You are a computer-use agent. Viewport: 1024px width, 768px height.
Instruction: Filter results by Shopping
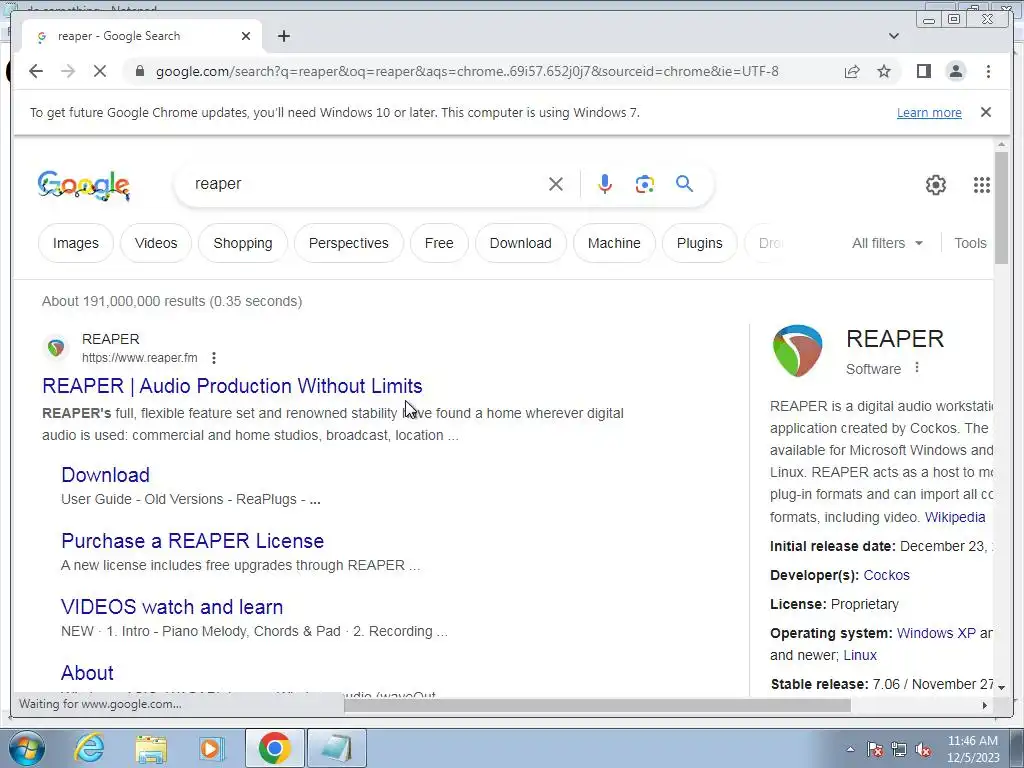(243, 243)
